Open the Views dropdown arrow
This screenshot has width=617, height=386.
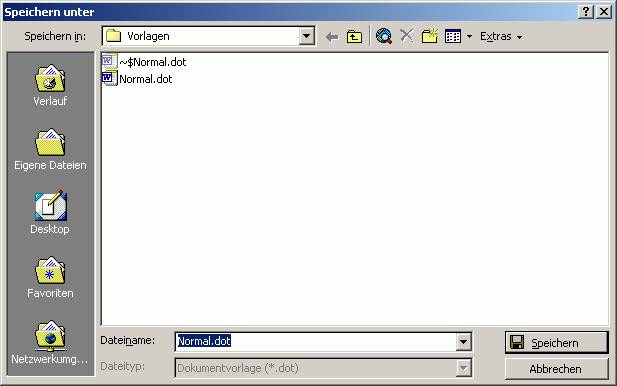469,37
